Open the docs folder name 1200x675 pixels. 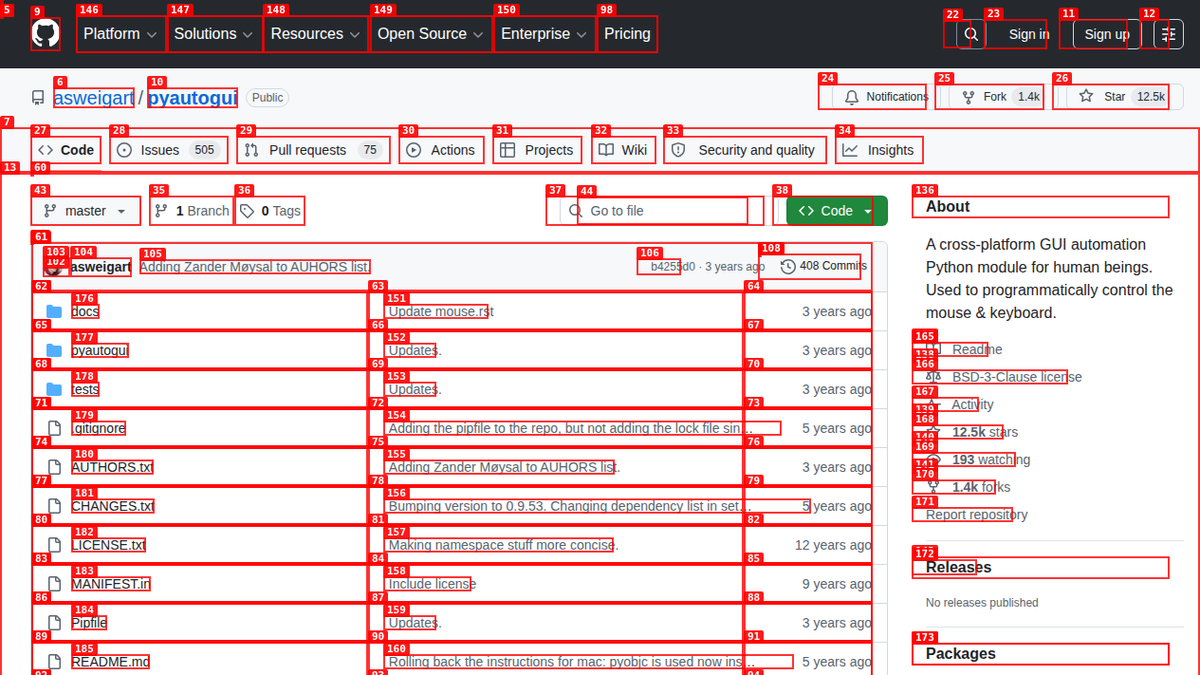85,312
